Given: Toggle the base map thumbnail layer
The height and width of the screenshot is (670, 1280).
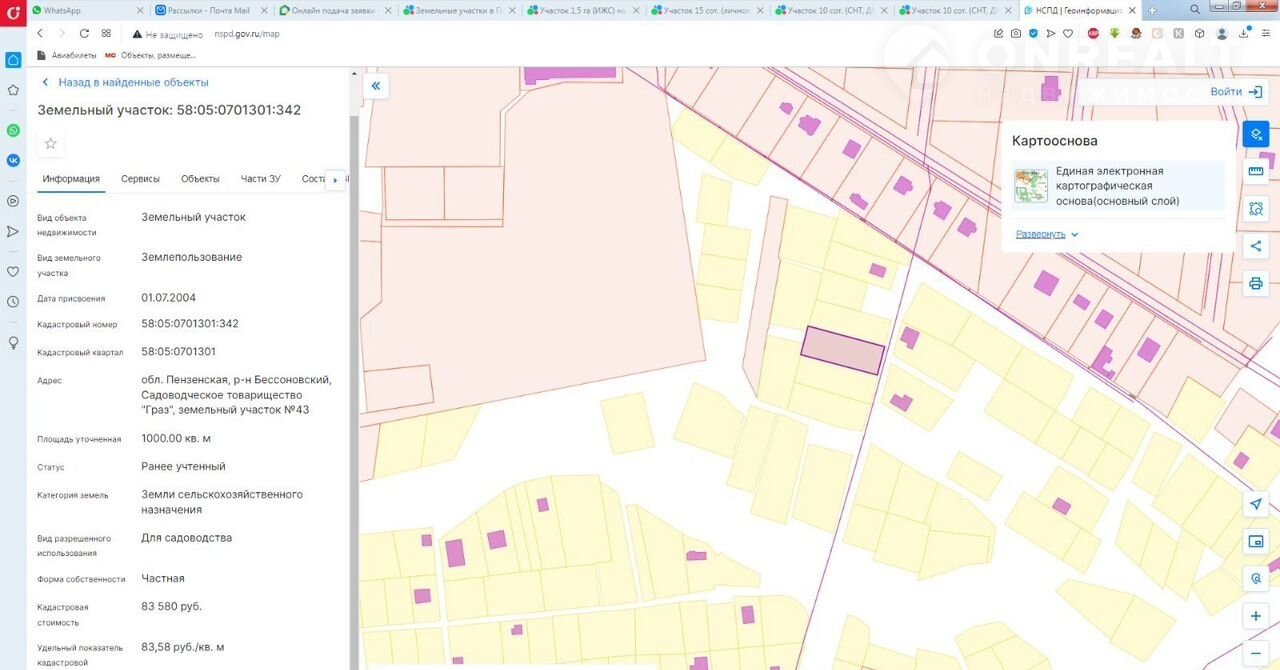Looking at the screenshot, I should click(x=1031, y=186).
